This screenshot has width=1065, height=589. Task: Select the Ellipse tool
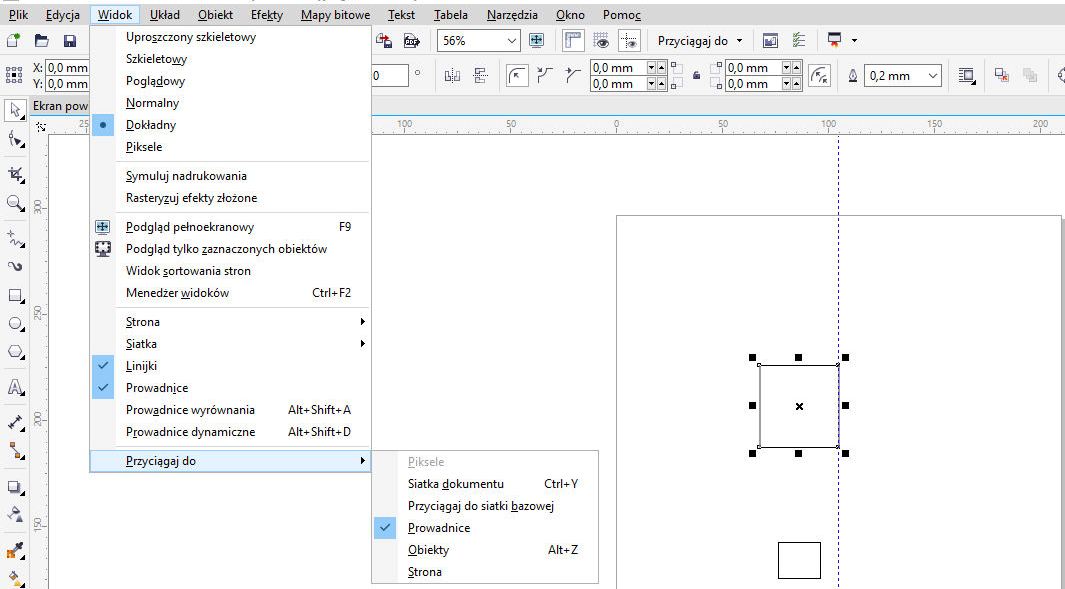pos(15,324)
